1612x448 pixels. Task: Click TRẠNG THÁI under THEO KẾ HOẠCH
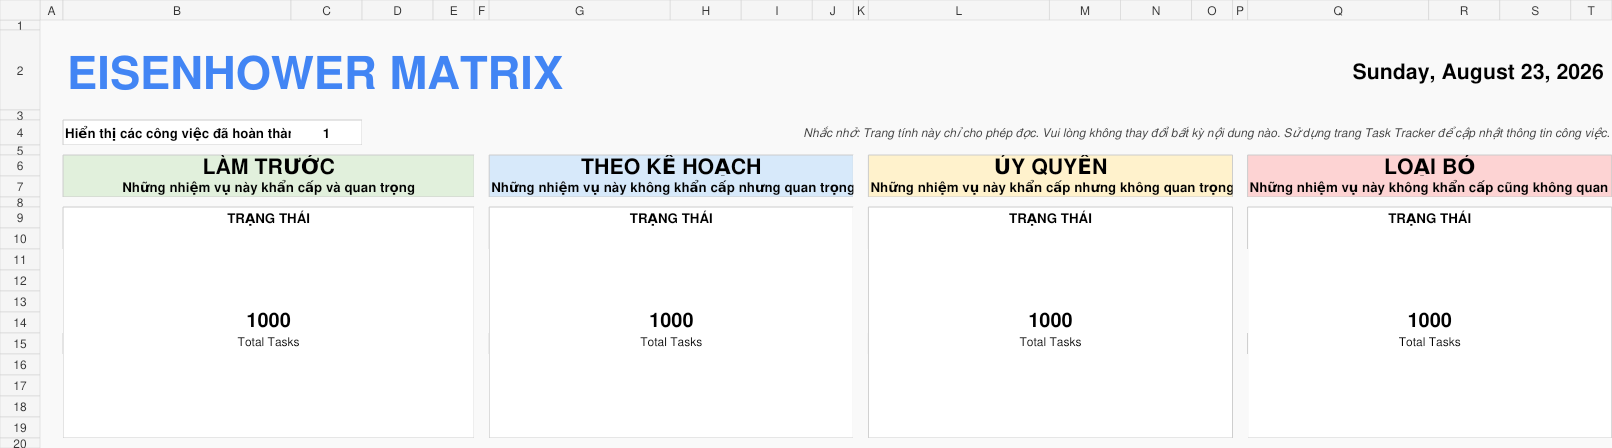tap(671, 218)
